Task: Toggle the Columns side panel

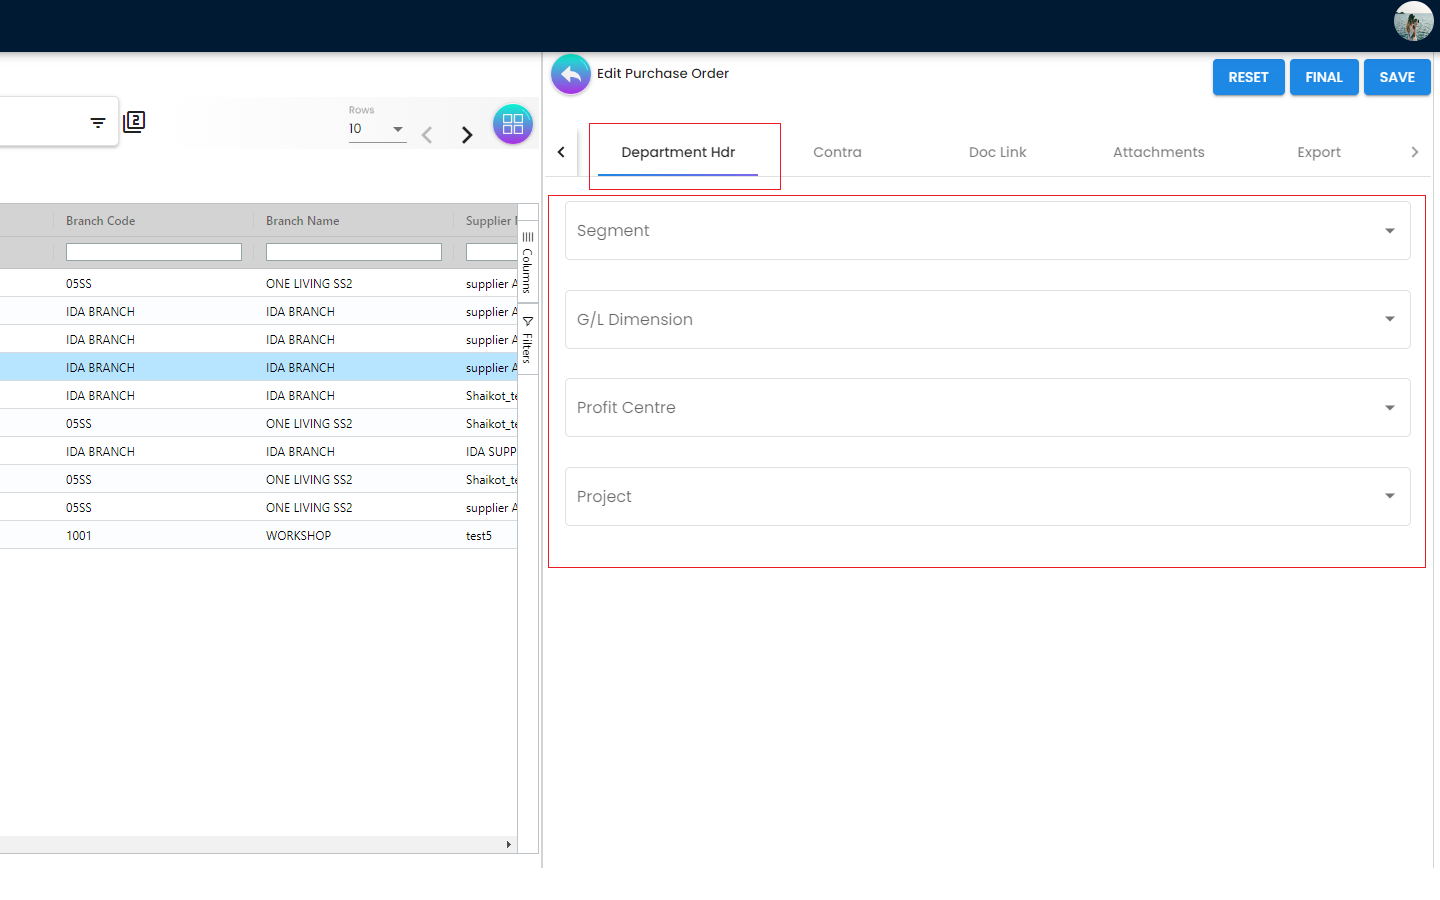Action: [527, 262]
